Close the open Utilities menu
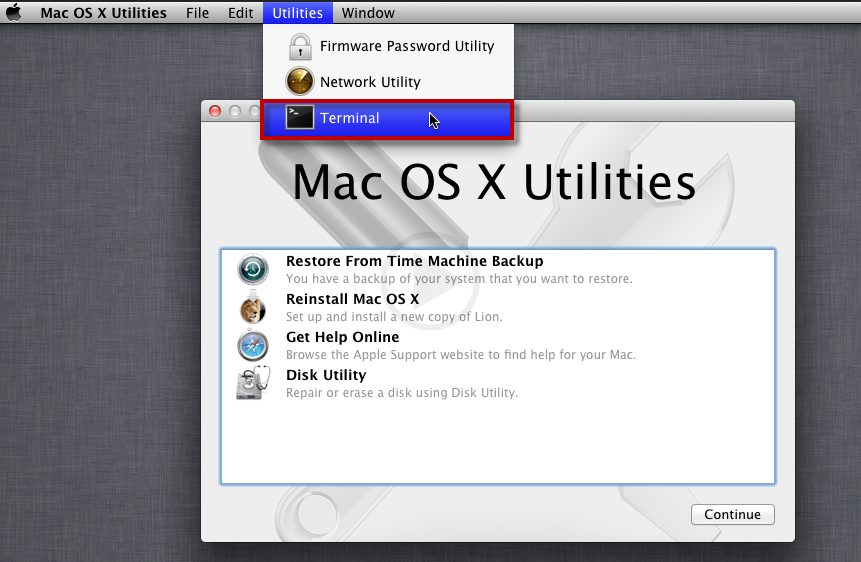The width and height of the screenshot is (861, 562). point(298,13)
